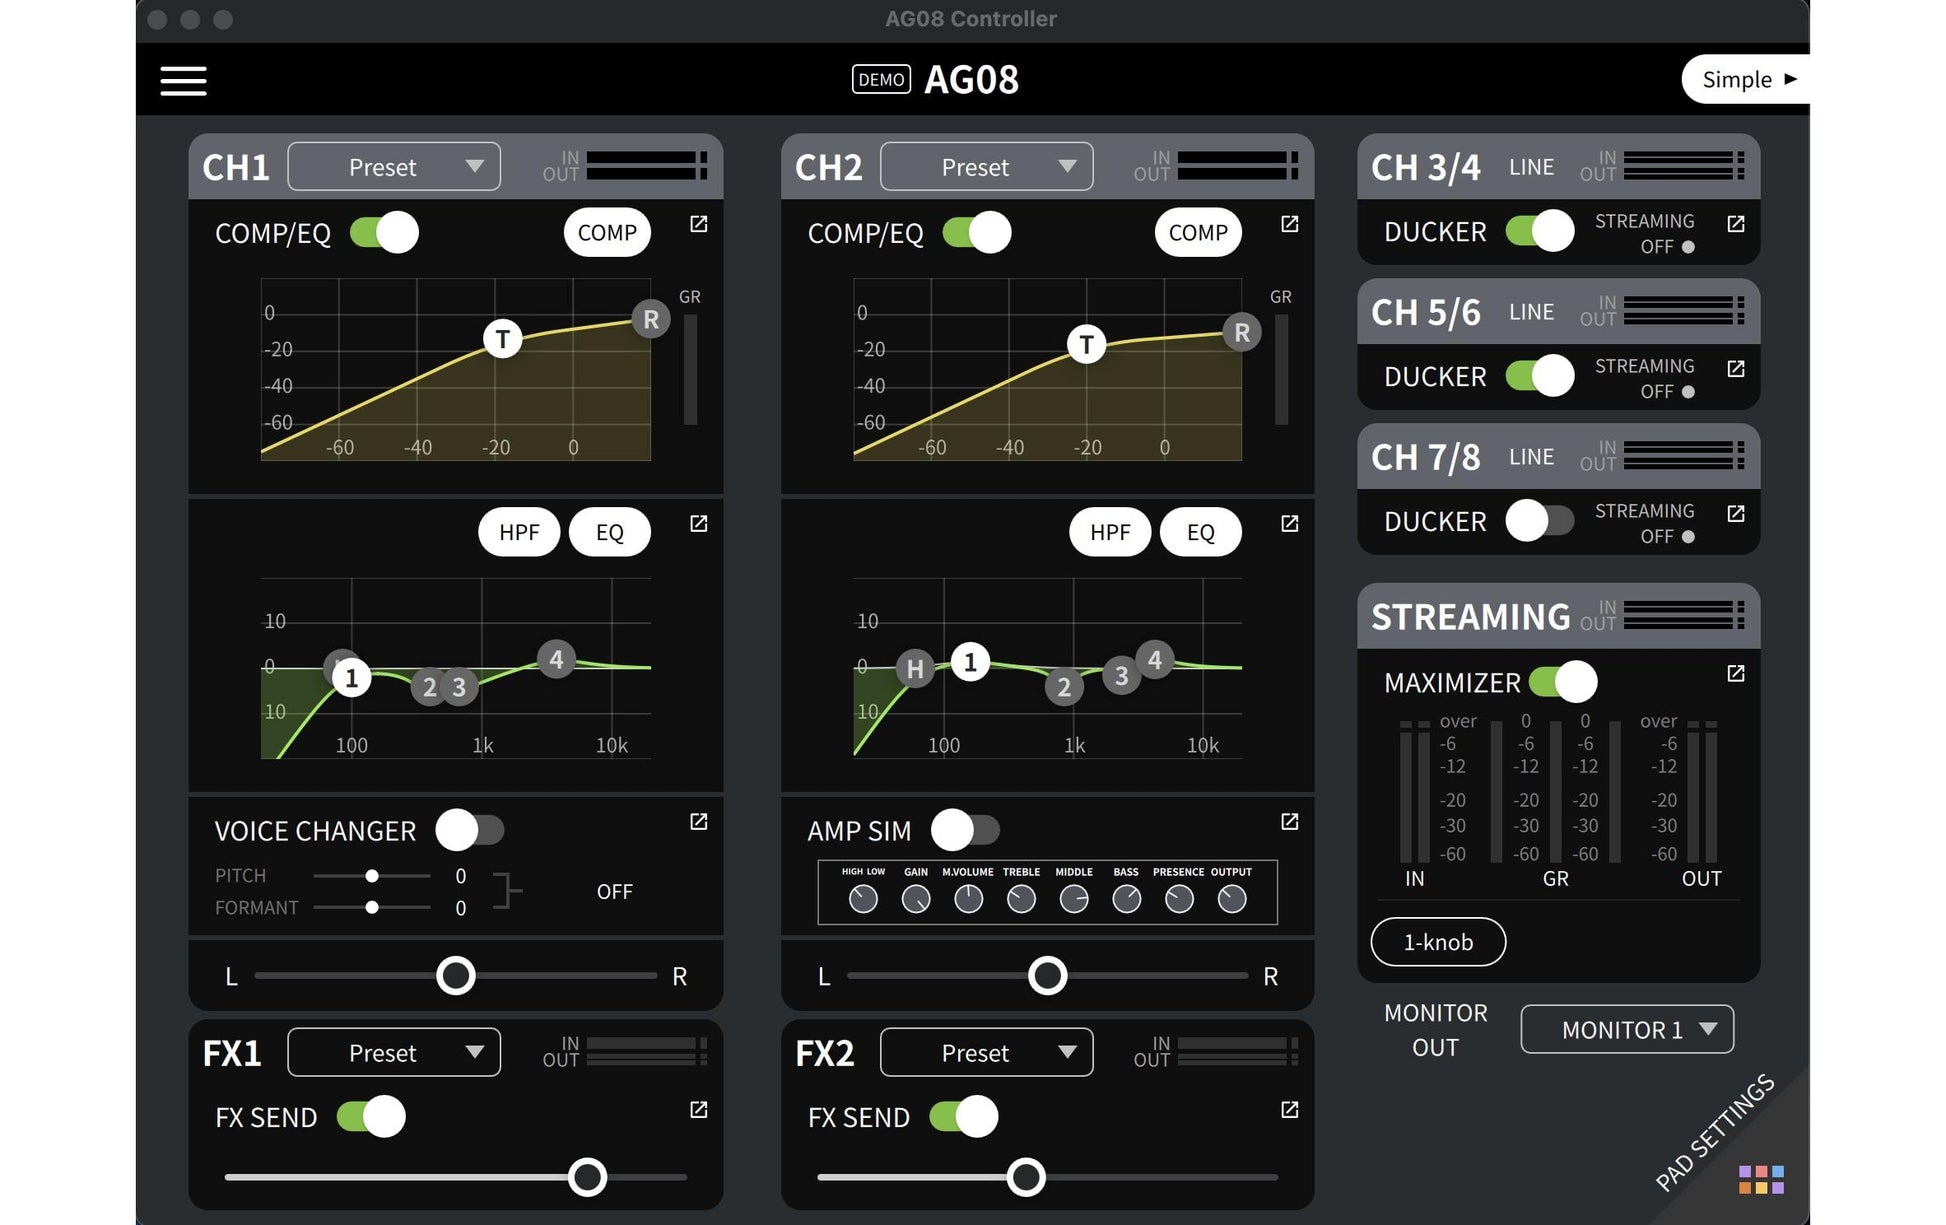Pop out CH 5/6 ducker settings
The height and width of the screenshot is (1225, 1946).
tap(1736, 369)
